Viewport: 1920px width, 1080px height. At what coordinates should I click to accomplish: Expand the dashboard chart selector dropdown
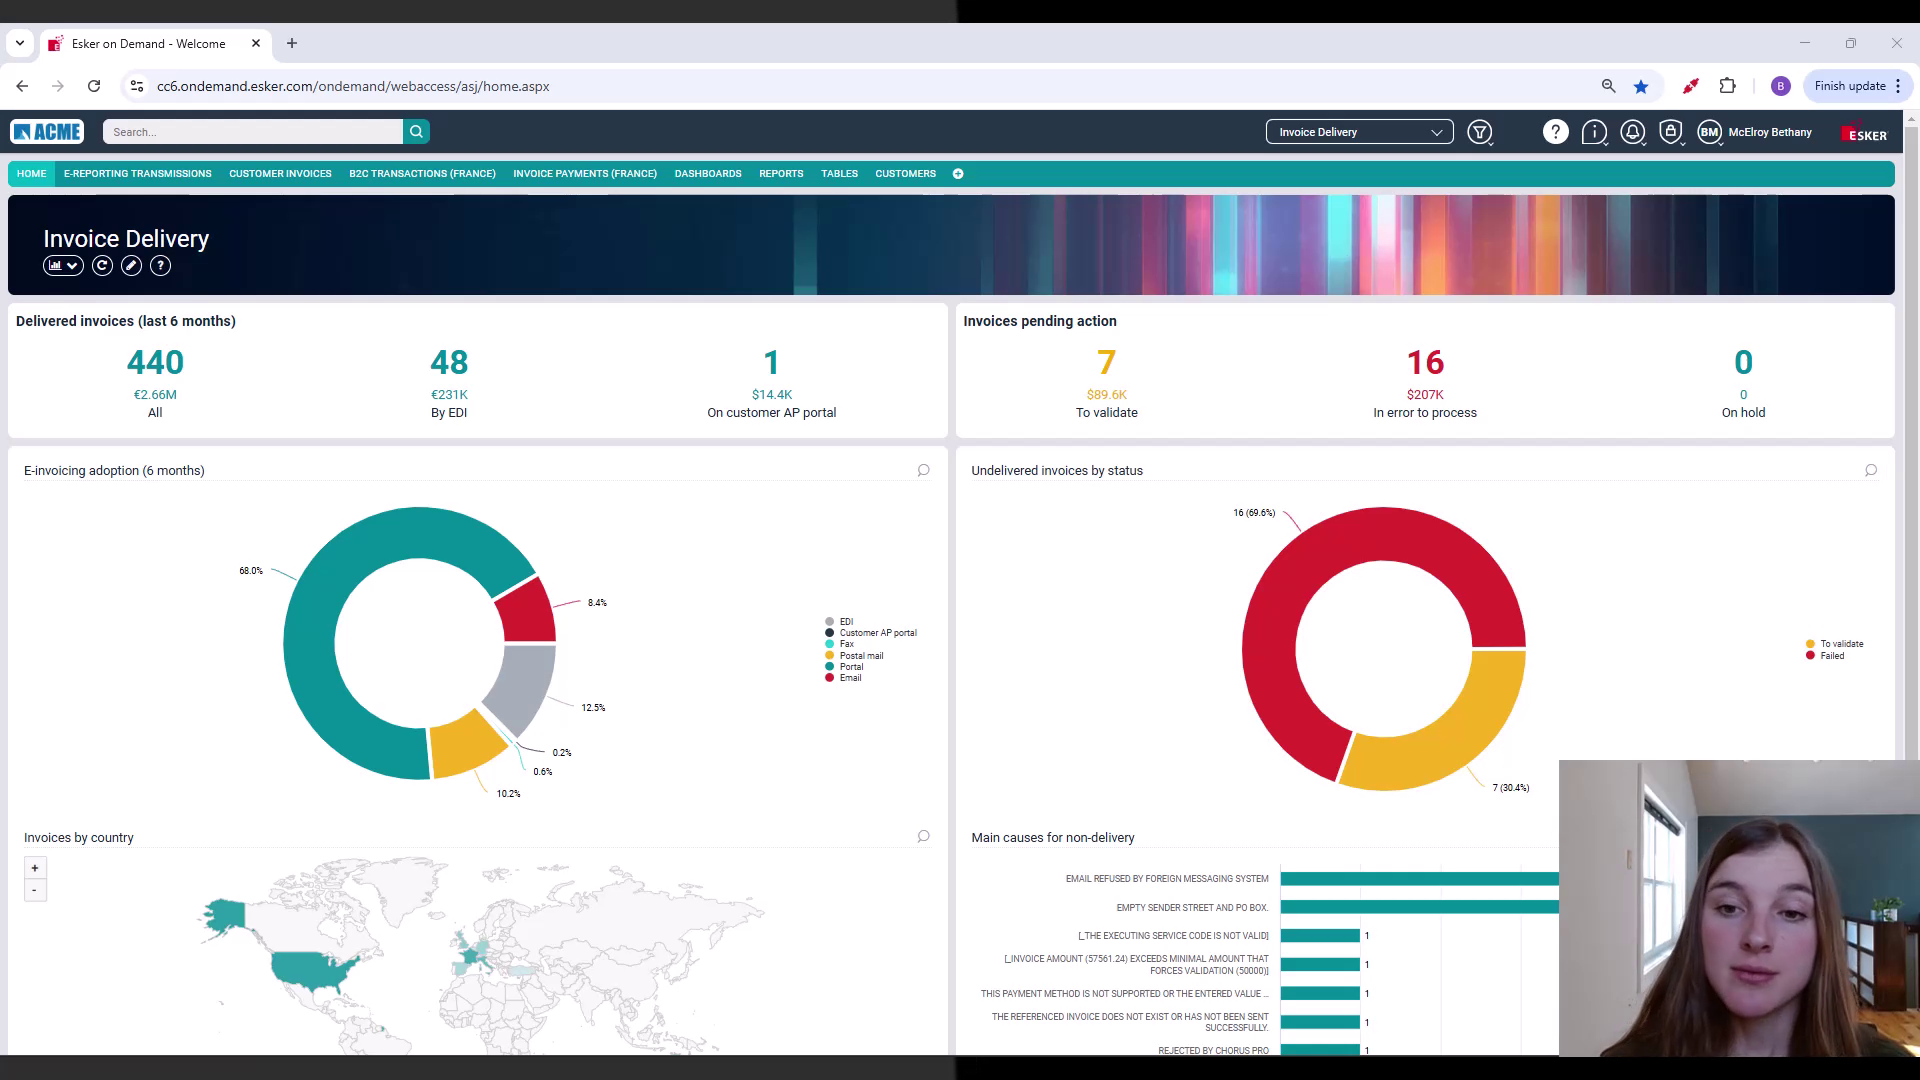click(62, 266)
